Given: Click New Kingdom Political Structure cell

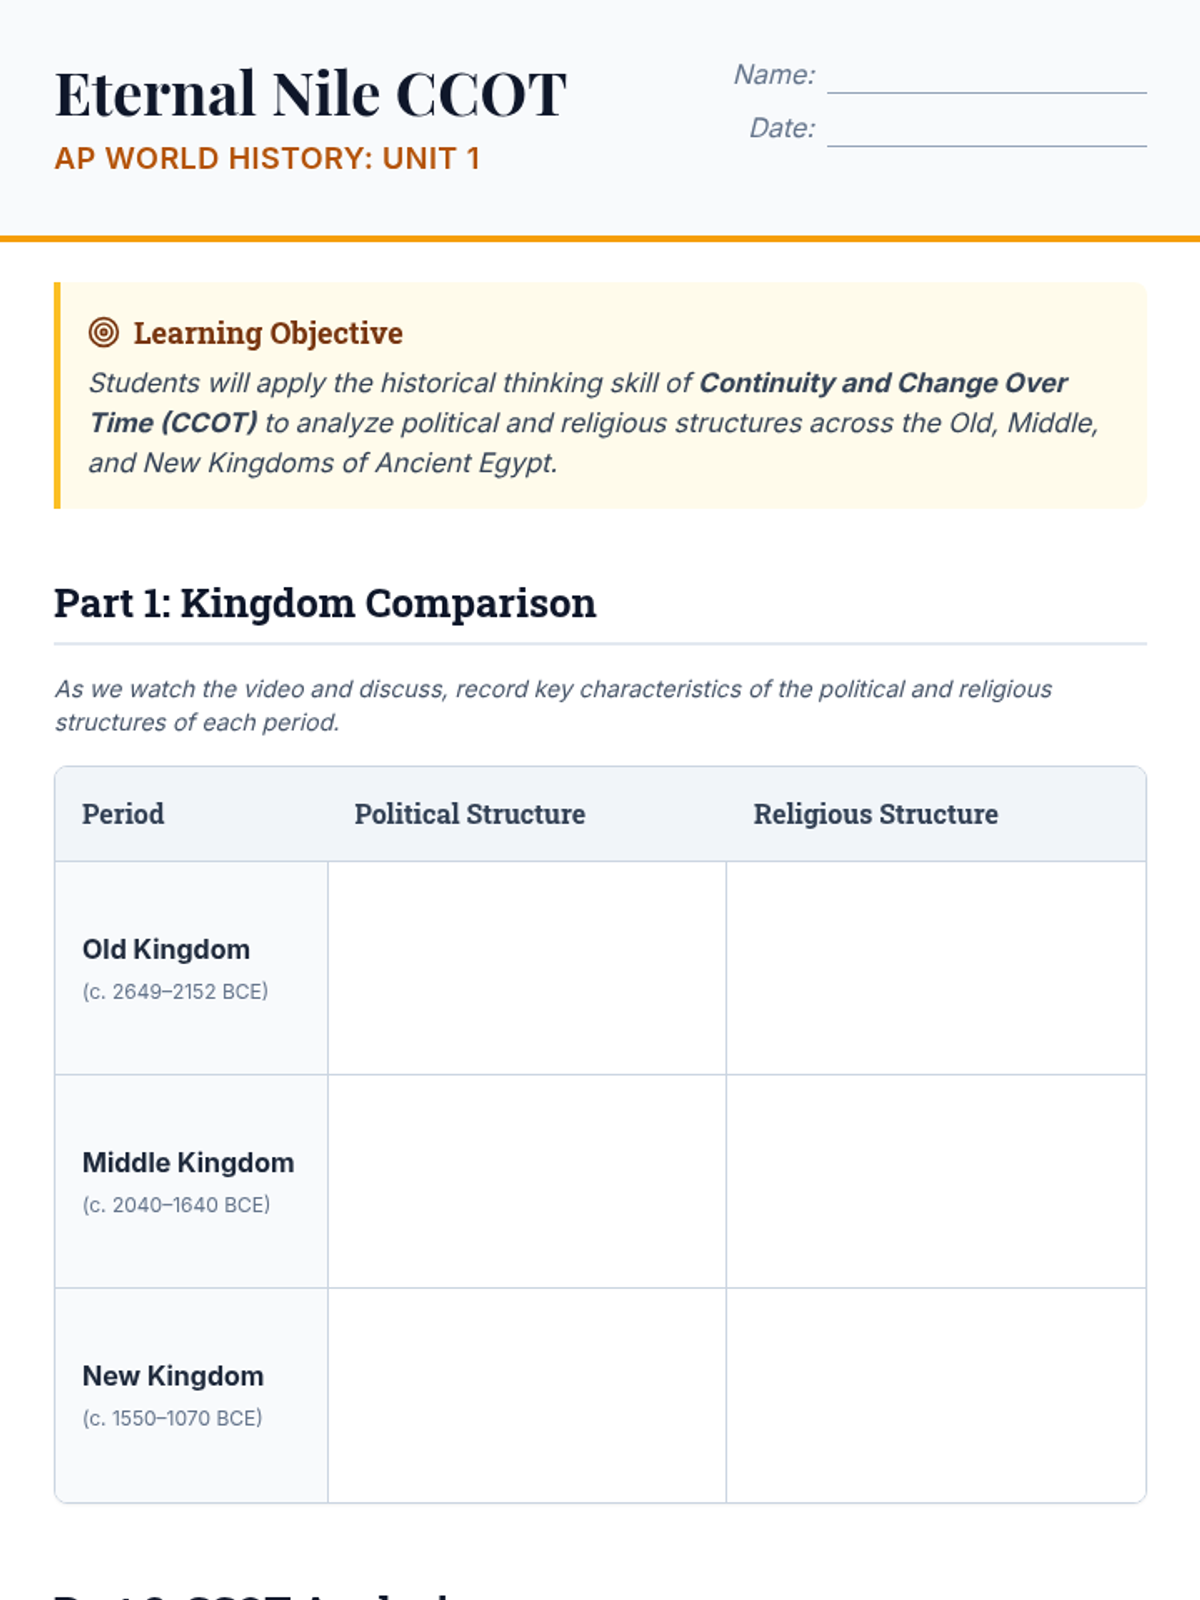Looking at the screenshot, I should pos(527,1395).
